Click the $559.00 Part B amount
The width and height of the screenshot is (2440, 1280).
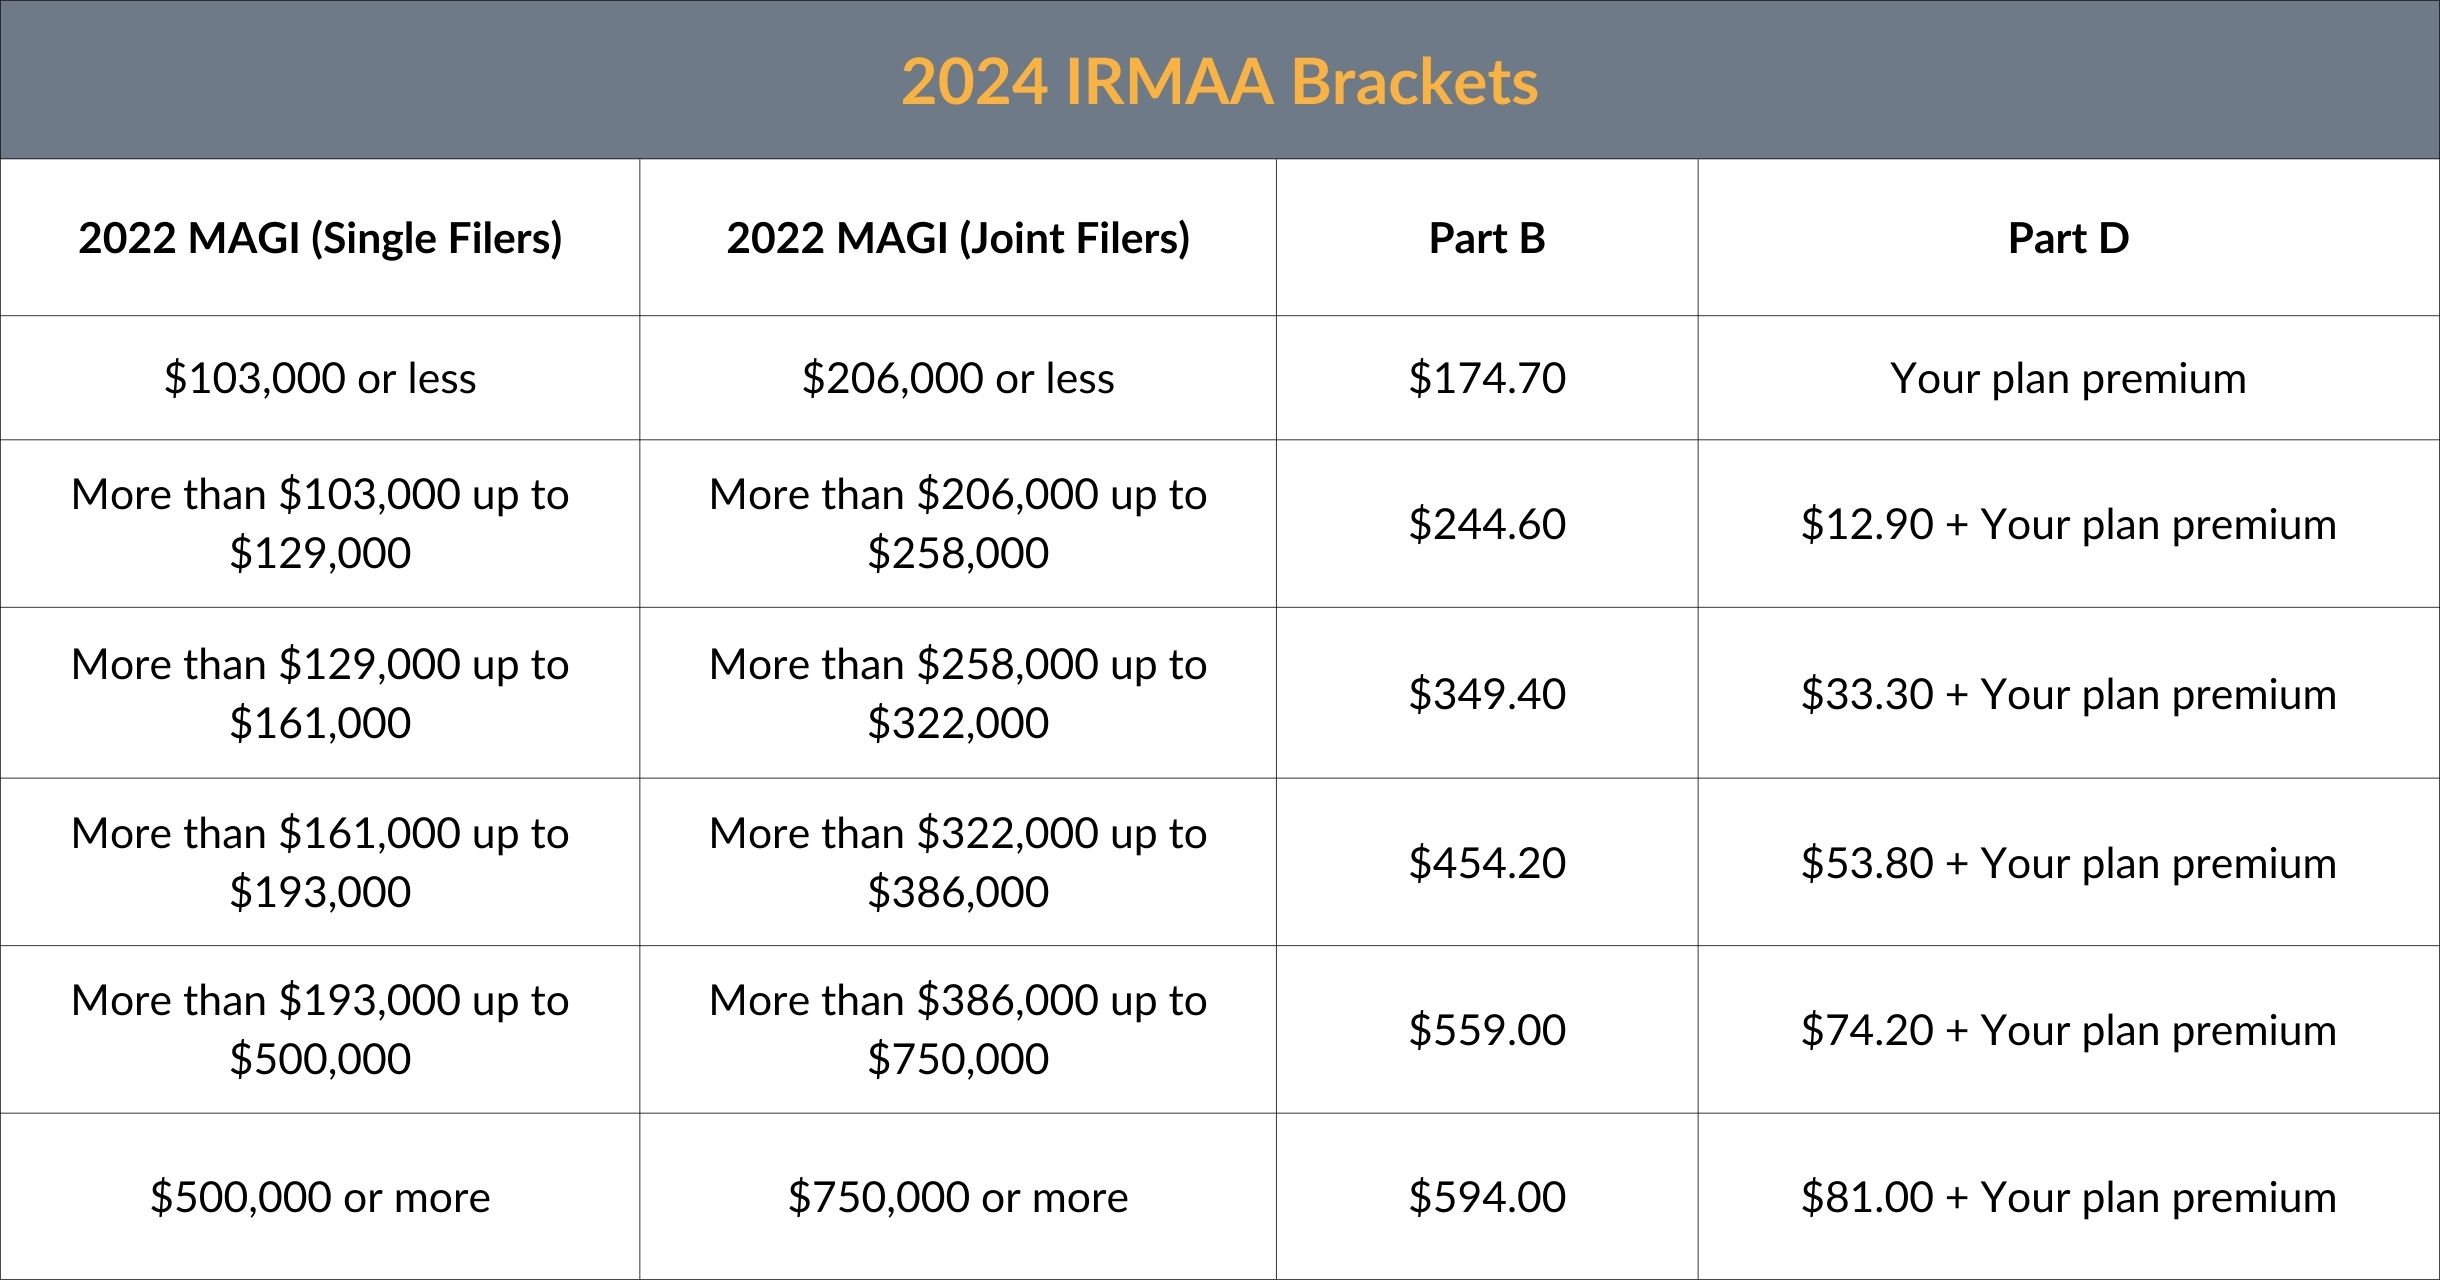[x=1487, y=1030]
